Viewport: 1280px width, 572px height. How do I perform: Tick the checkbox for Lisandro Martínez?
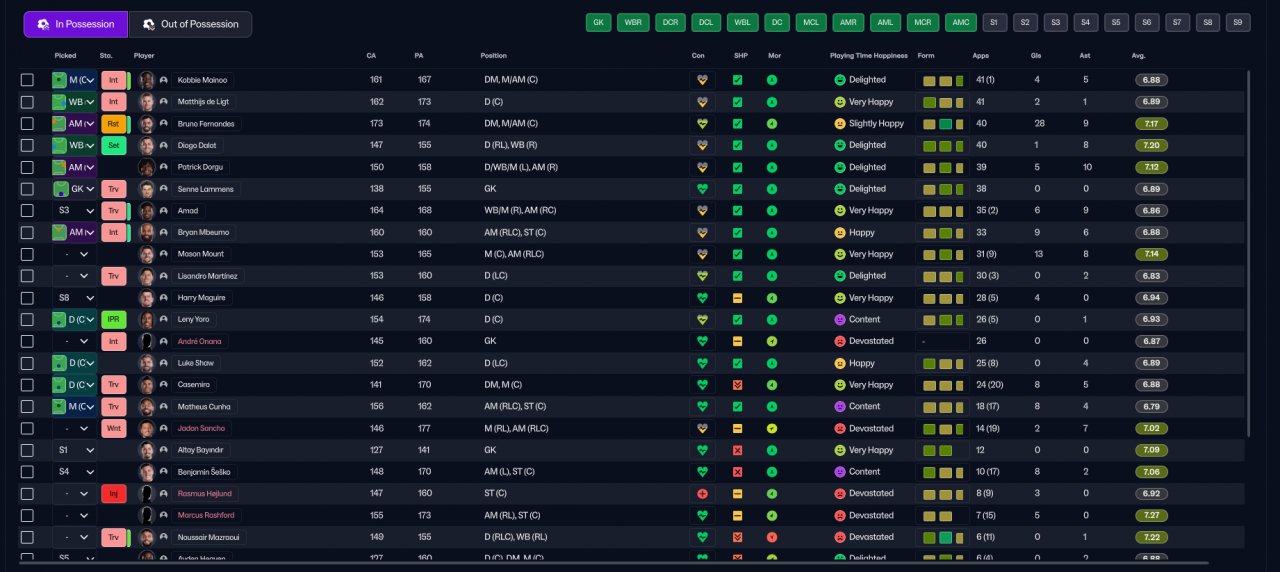[x=27, y=276]
